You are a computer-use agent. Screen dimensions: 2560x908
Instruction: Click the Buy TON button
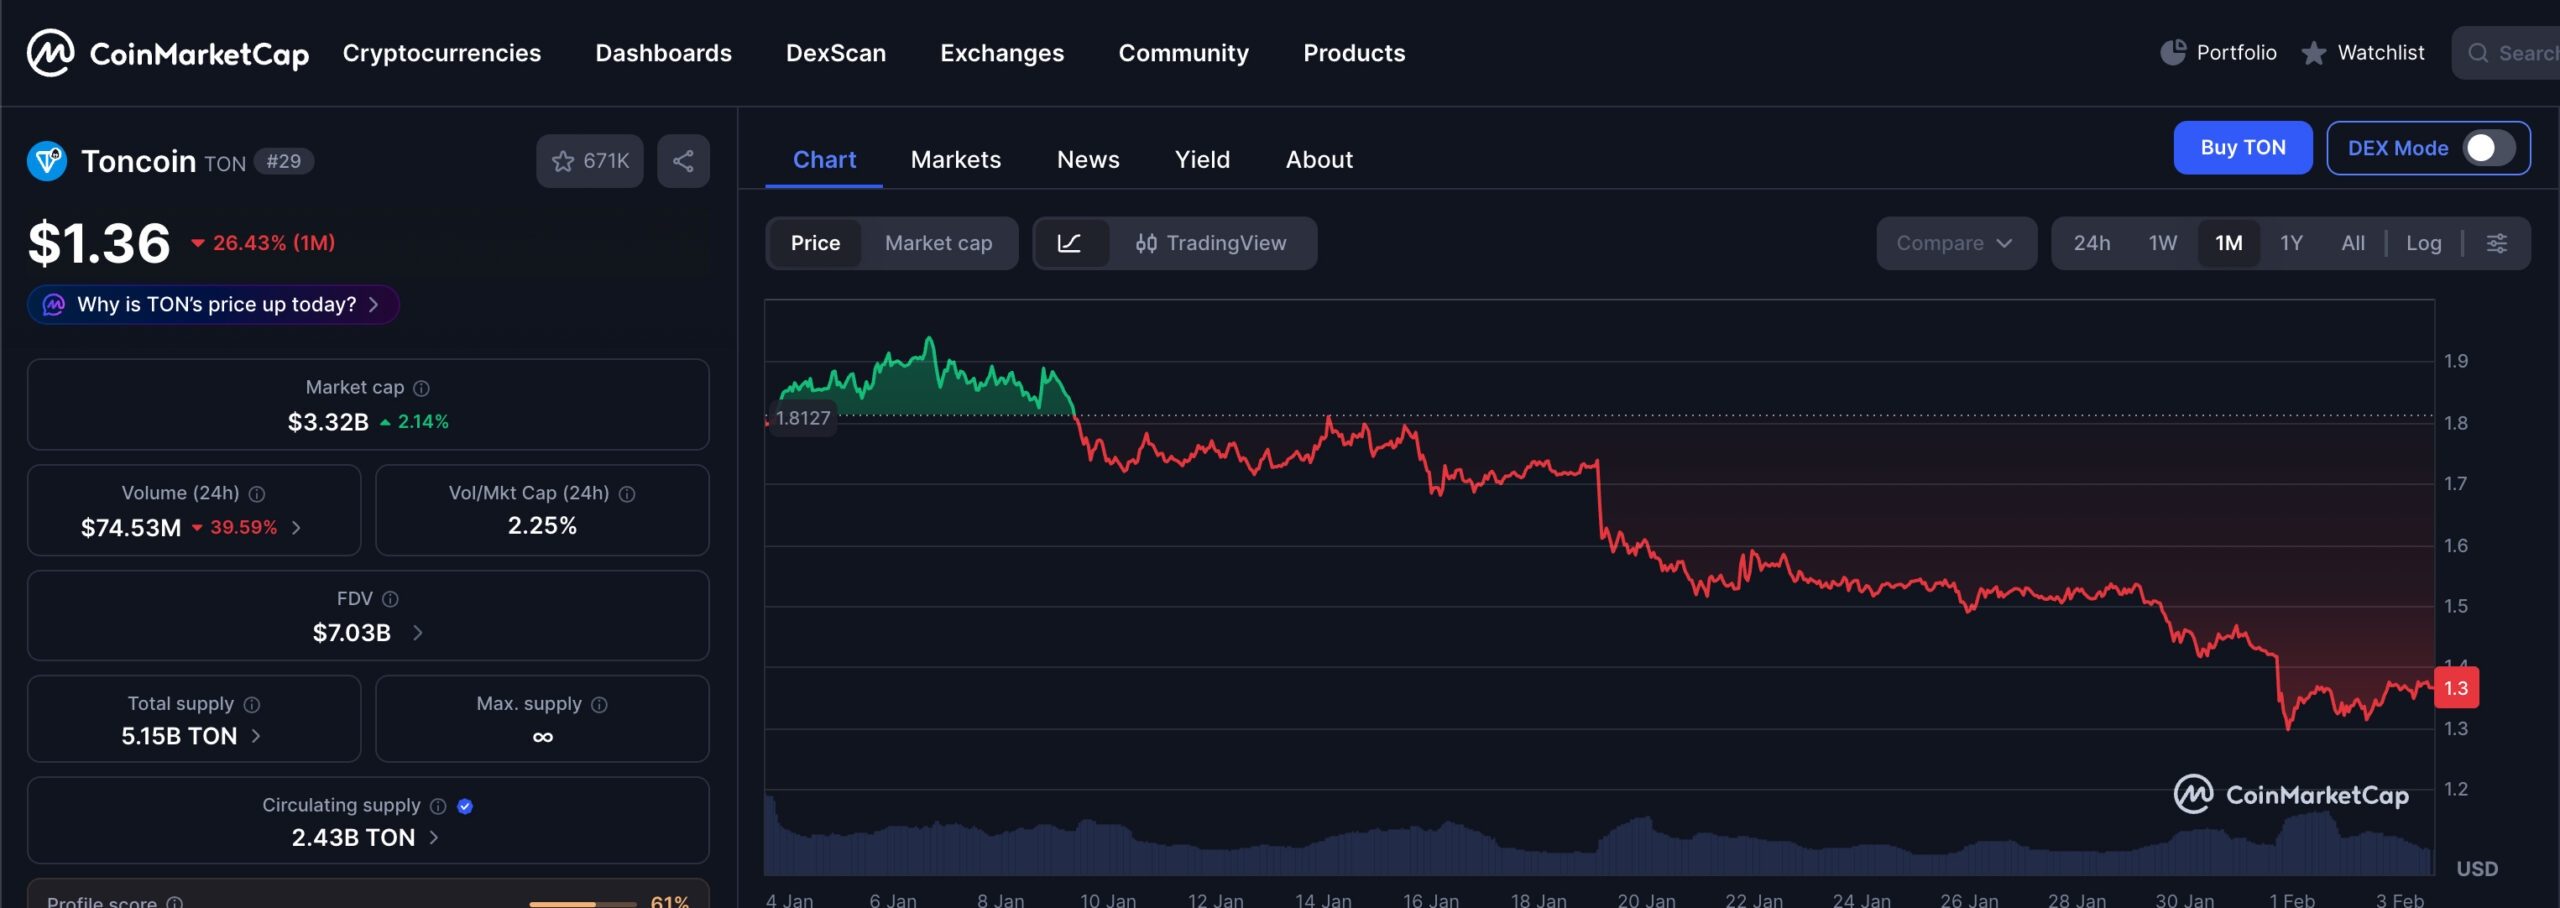coord(2243,148)
